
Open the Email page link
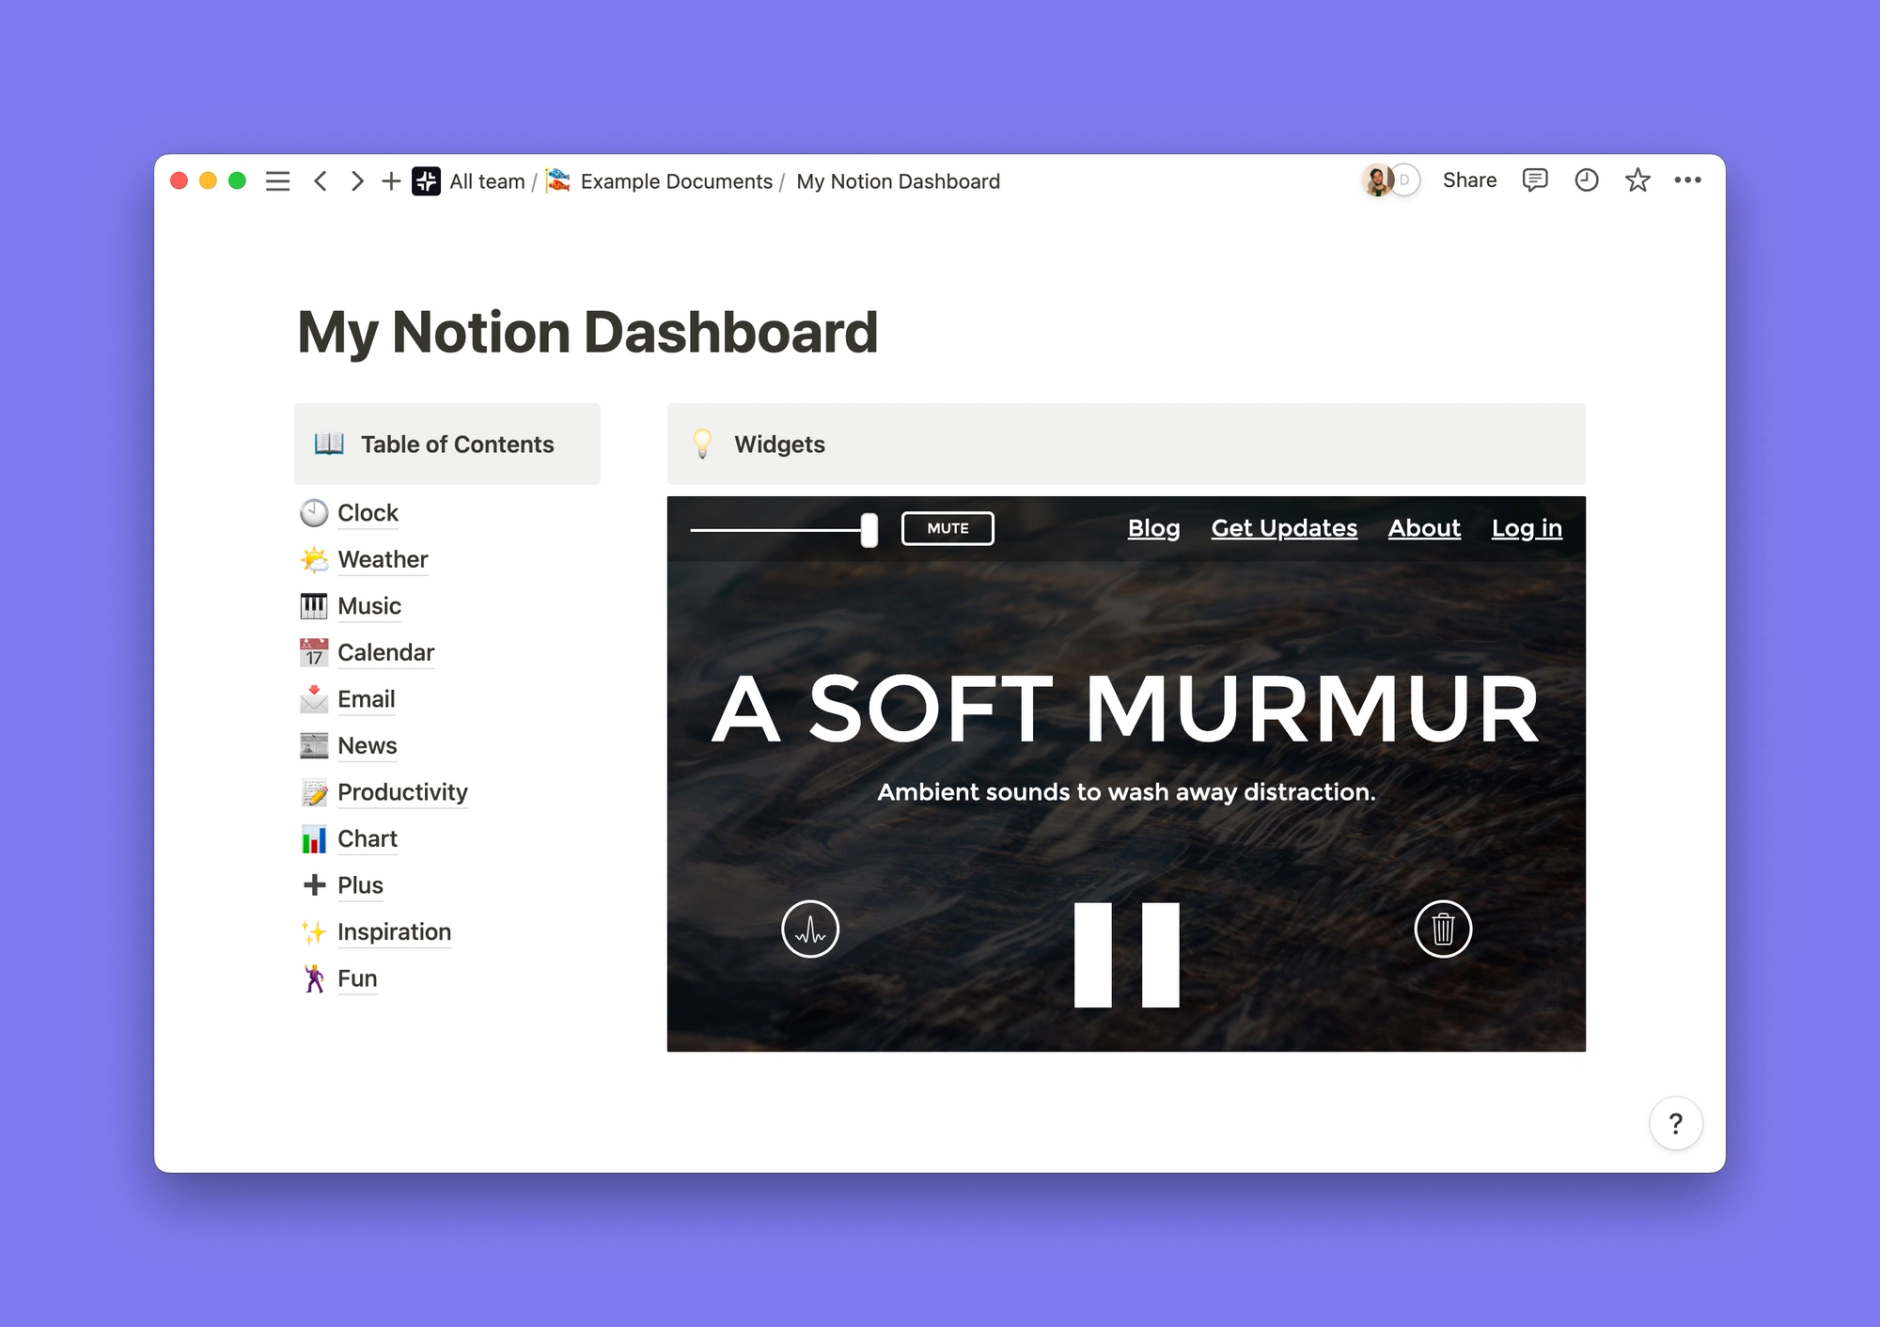366,699
